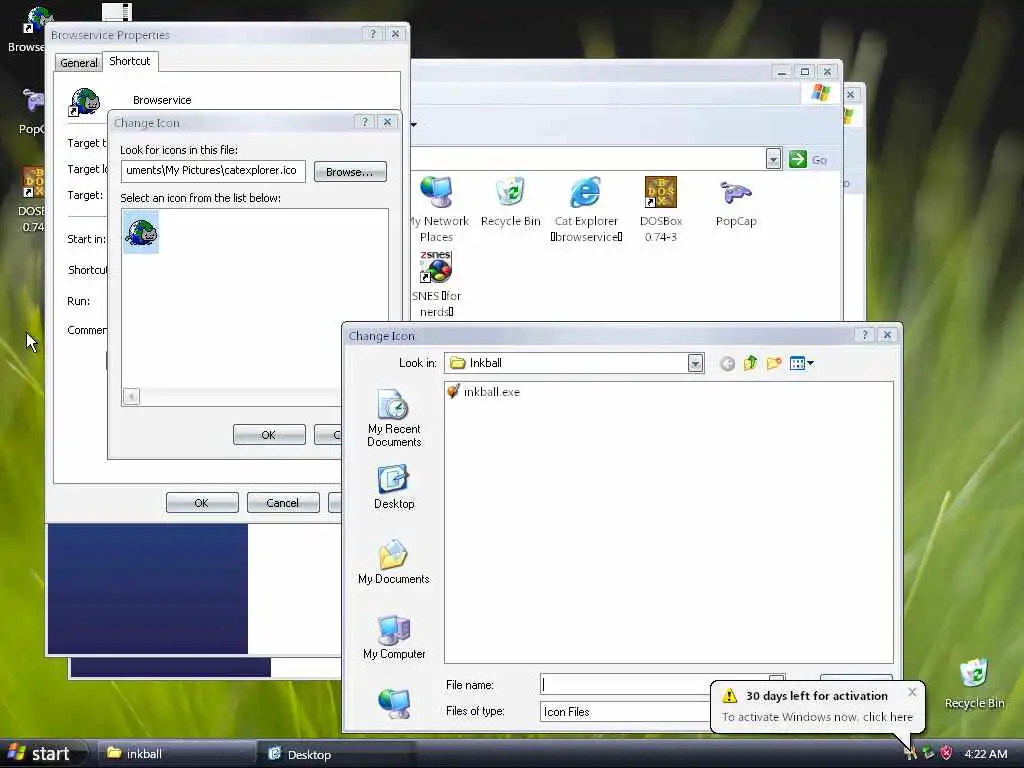
Task: Open My Computer in the places bar
Action: [x=394, y=637]
